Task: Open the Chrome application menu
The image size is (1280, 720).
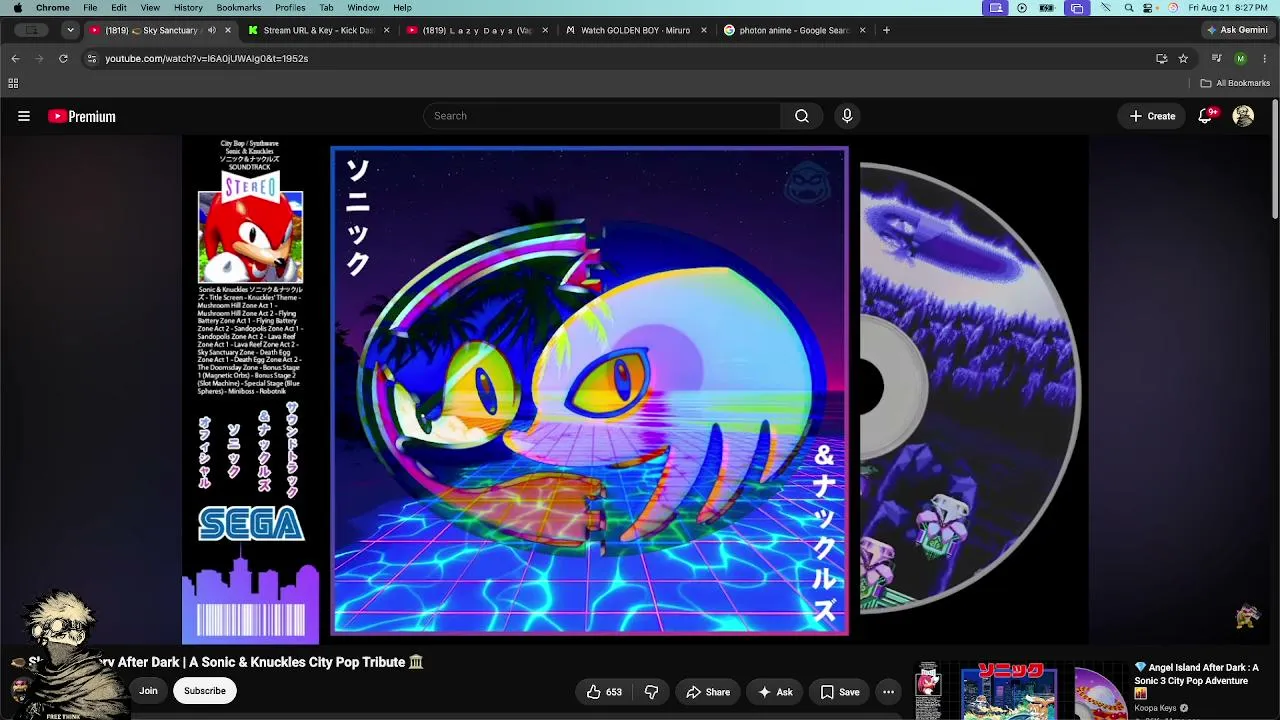Action: click(x=53, y=8)
